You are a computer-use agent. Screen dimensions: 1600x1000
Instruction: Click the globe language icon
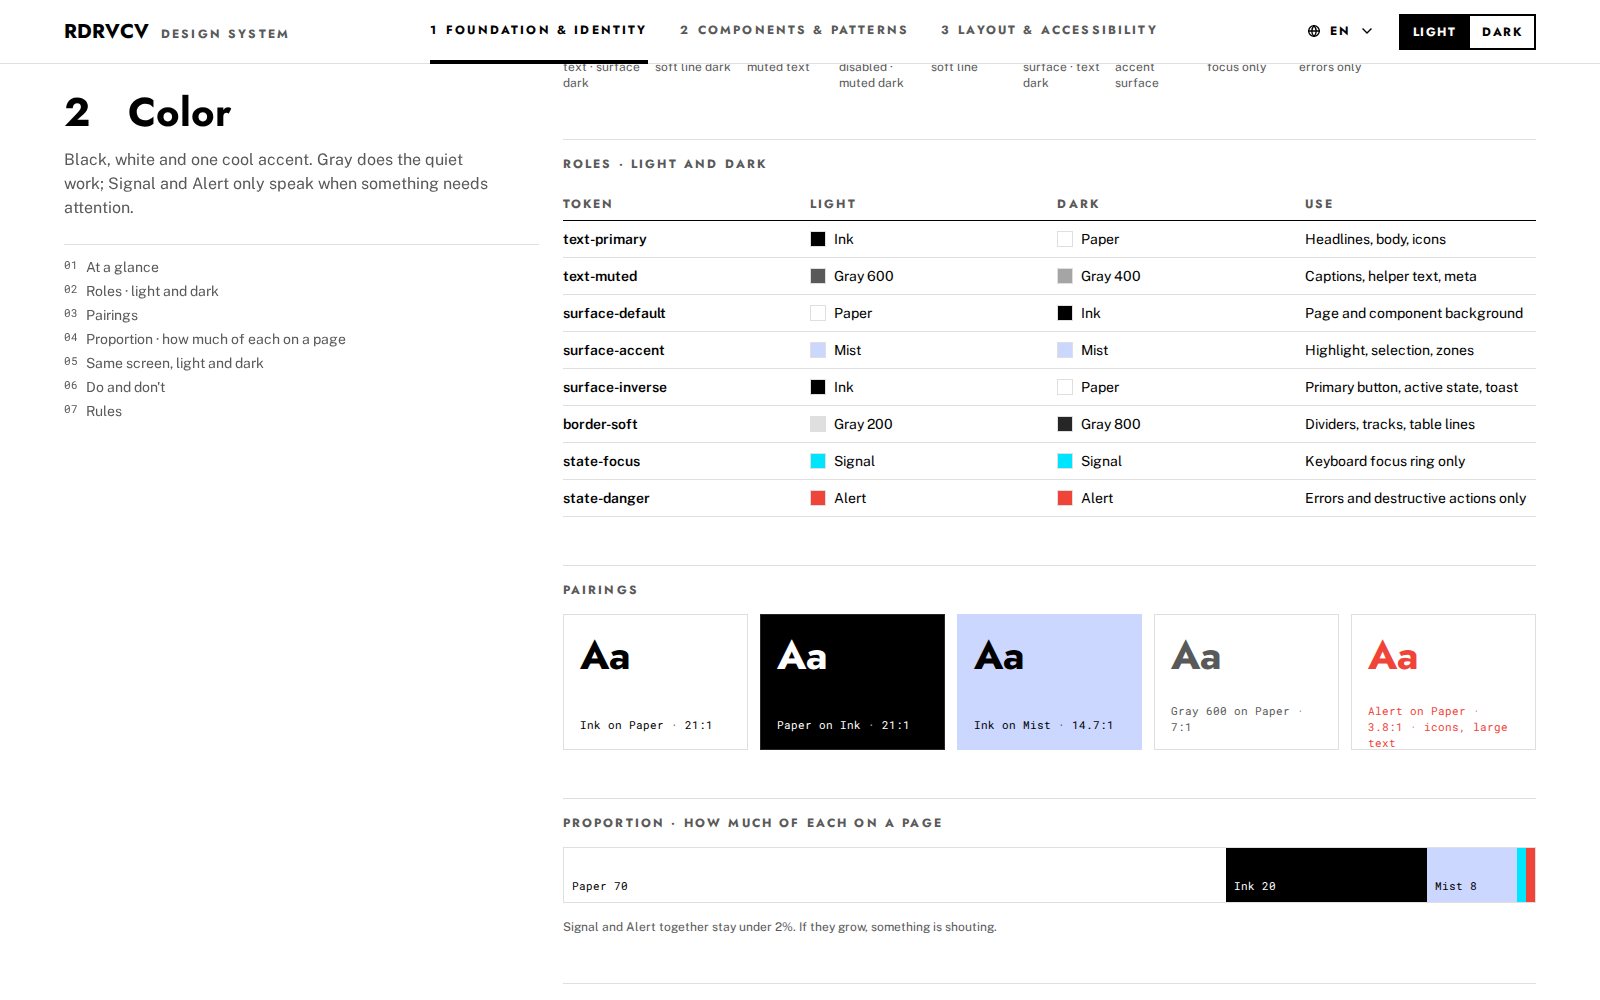[x=1314, y=31]
